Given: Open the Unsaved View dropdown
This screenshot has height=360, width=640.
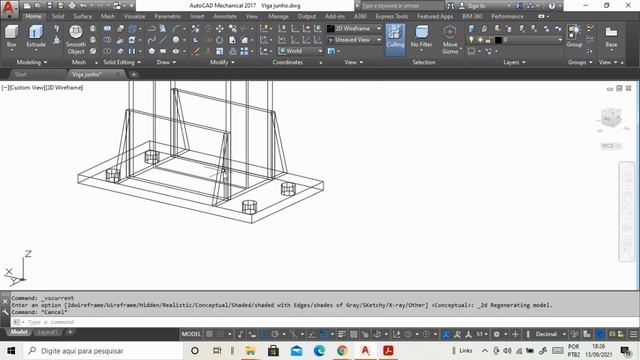Looking at the screenshot, I should click(x=354, y=40).
